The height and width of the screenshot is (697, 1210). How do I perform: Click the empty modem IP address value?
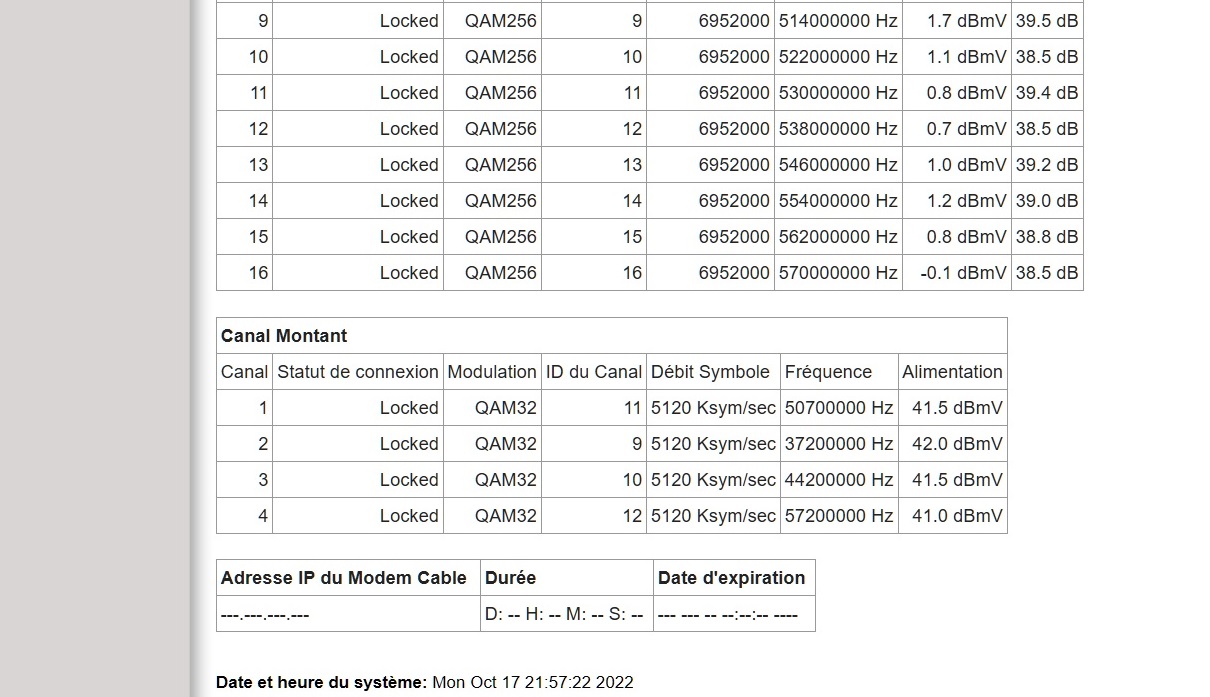coord(265,615)
